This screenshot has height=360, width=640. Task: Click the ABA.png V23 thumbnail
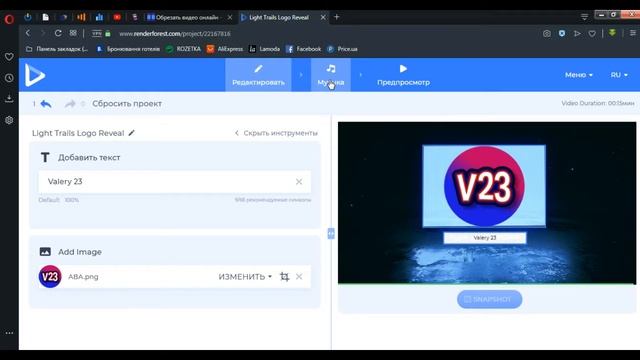[x=50, y=277]
